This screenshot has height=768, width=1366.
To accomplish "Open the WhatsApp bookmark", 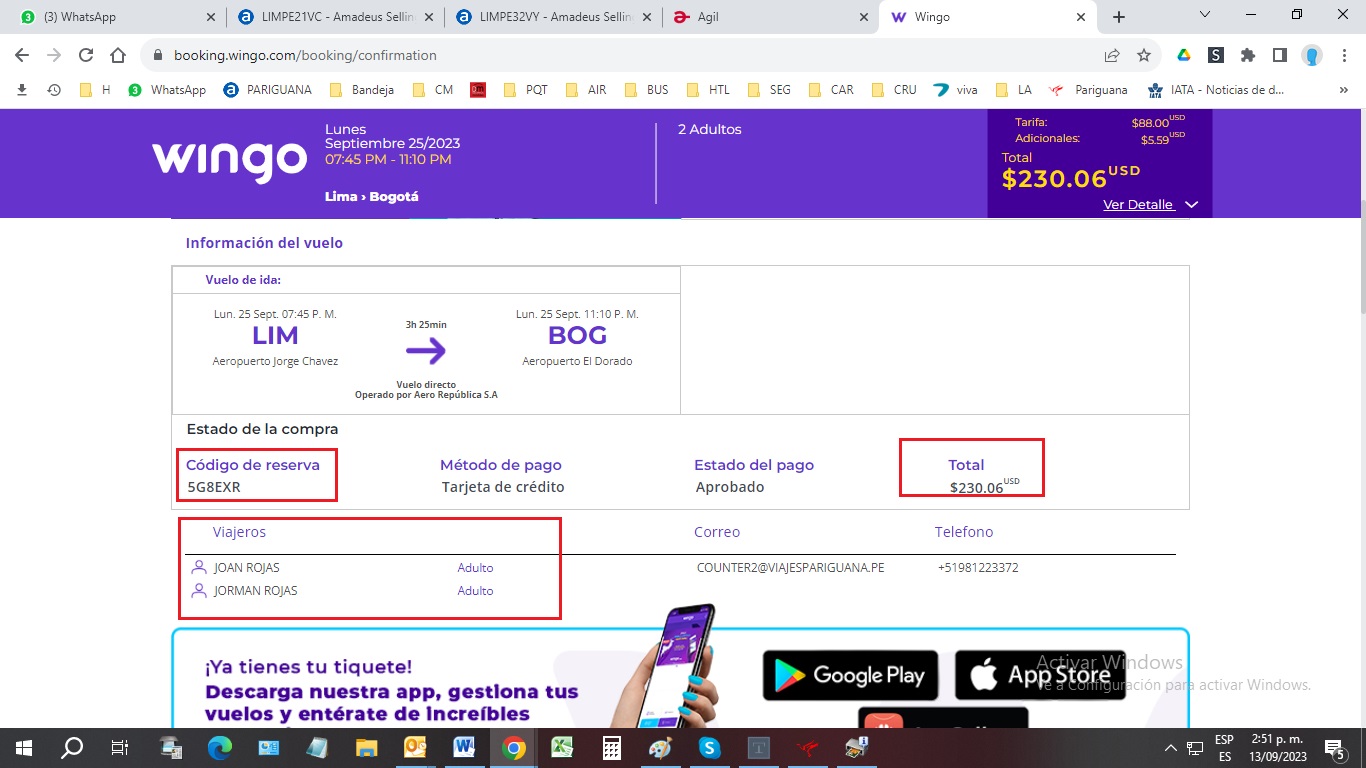I will [x=167, y=90].
